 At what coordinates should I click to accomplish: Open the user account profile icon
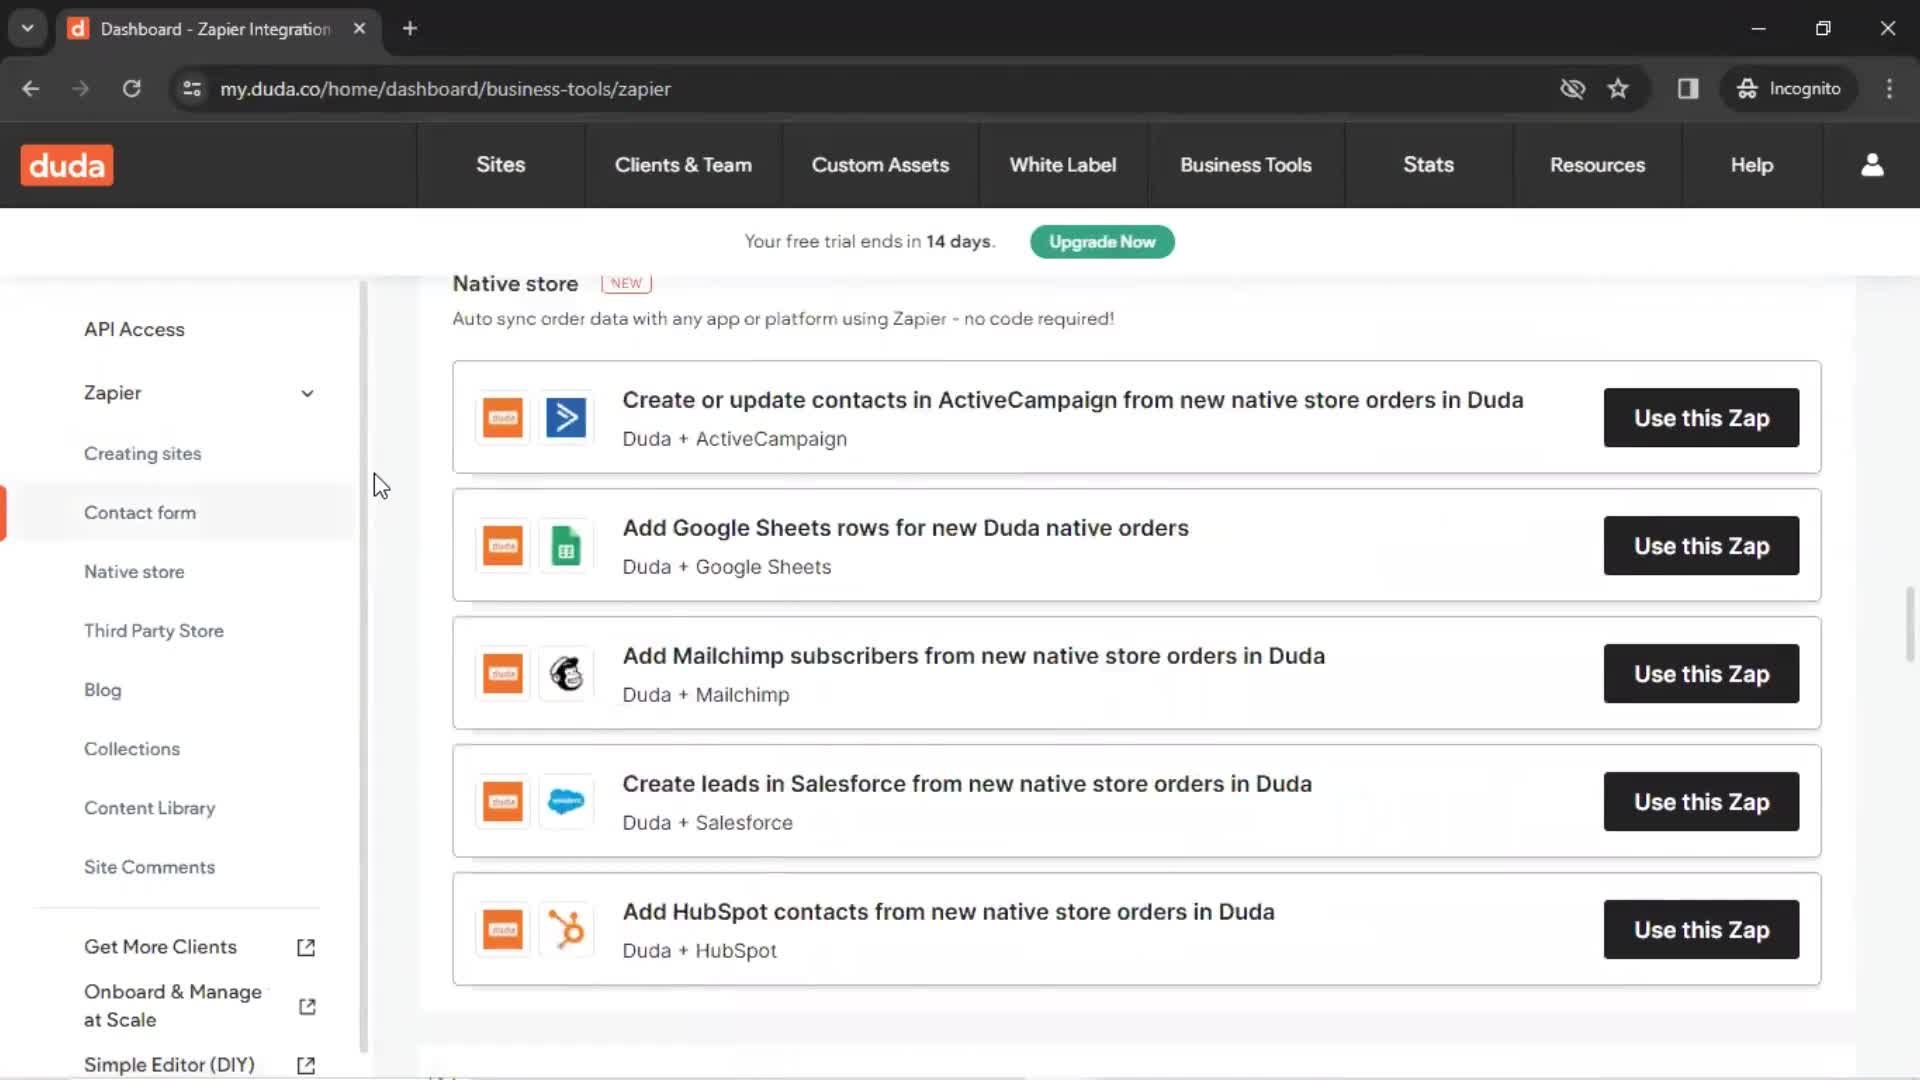click(1872, 165)
